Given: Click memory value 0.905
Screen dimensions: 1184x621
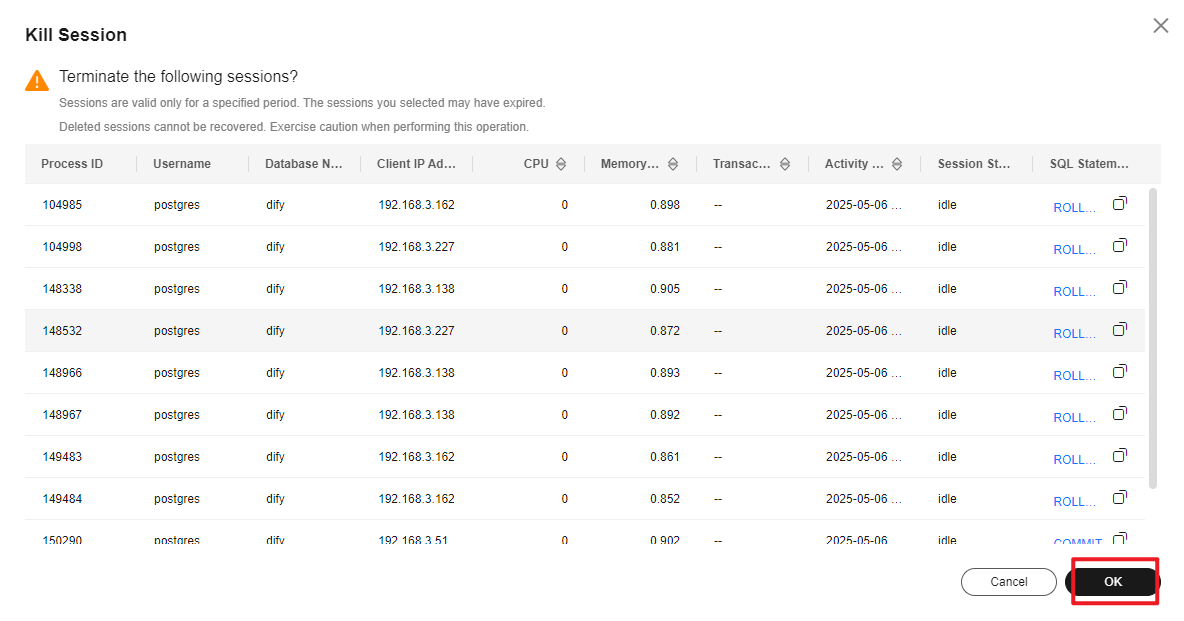Looking at the screenshot, I should click(x=664, y=289).
